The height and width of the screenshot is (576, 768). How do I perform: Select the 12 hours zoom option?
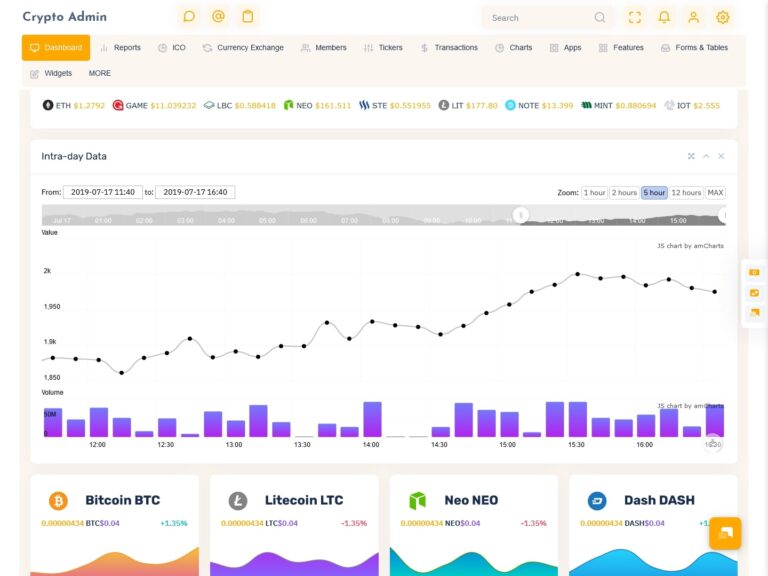click(686, 192)
